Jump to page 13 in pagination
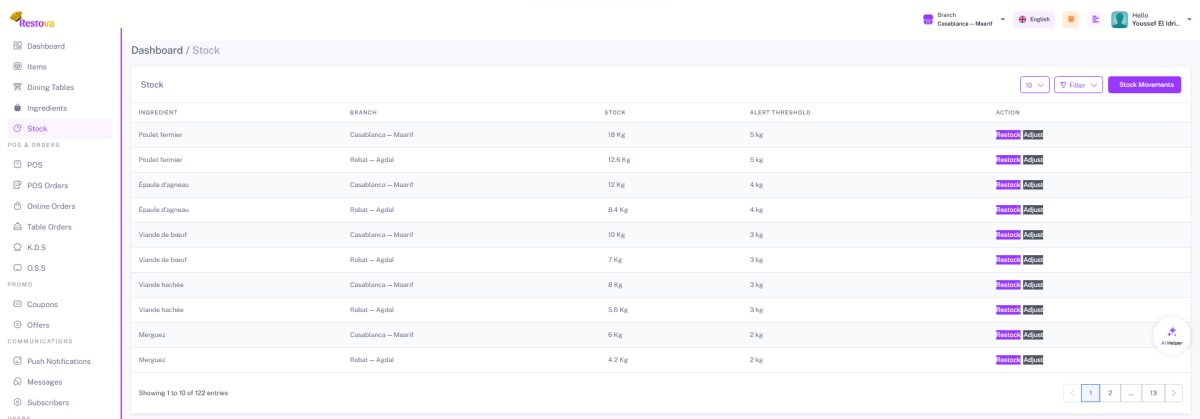Image resolution: width=1200 pixels, height=419 pixels. (1153, 393)
